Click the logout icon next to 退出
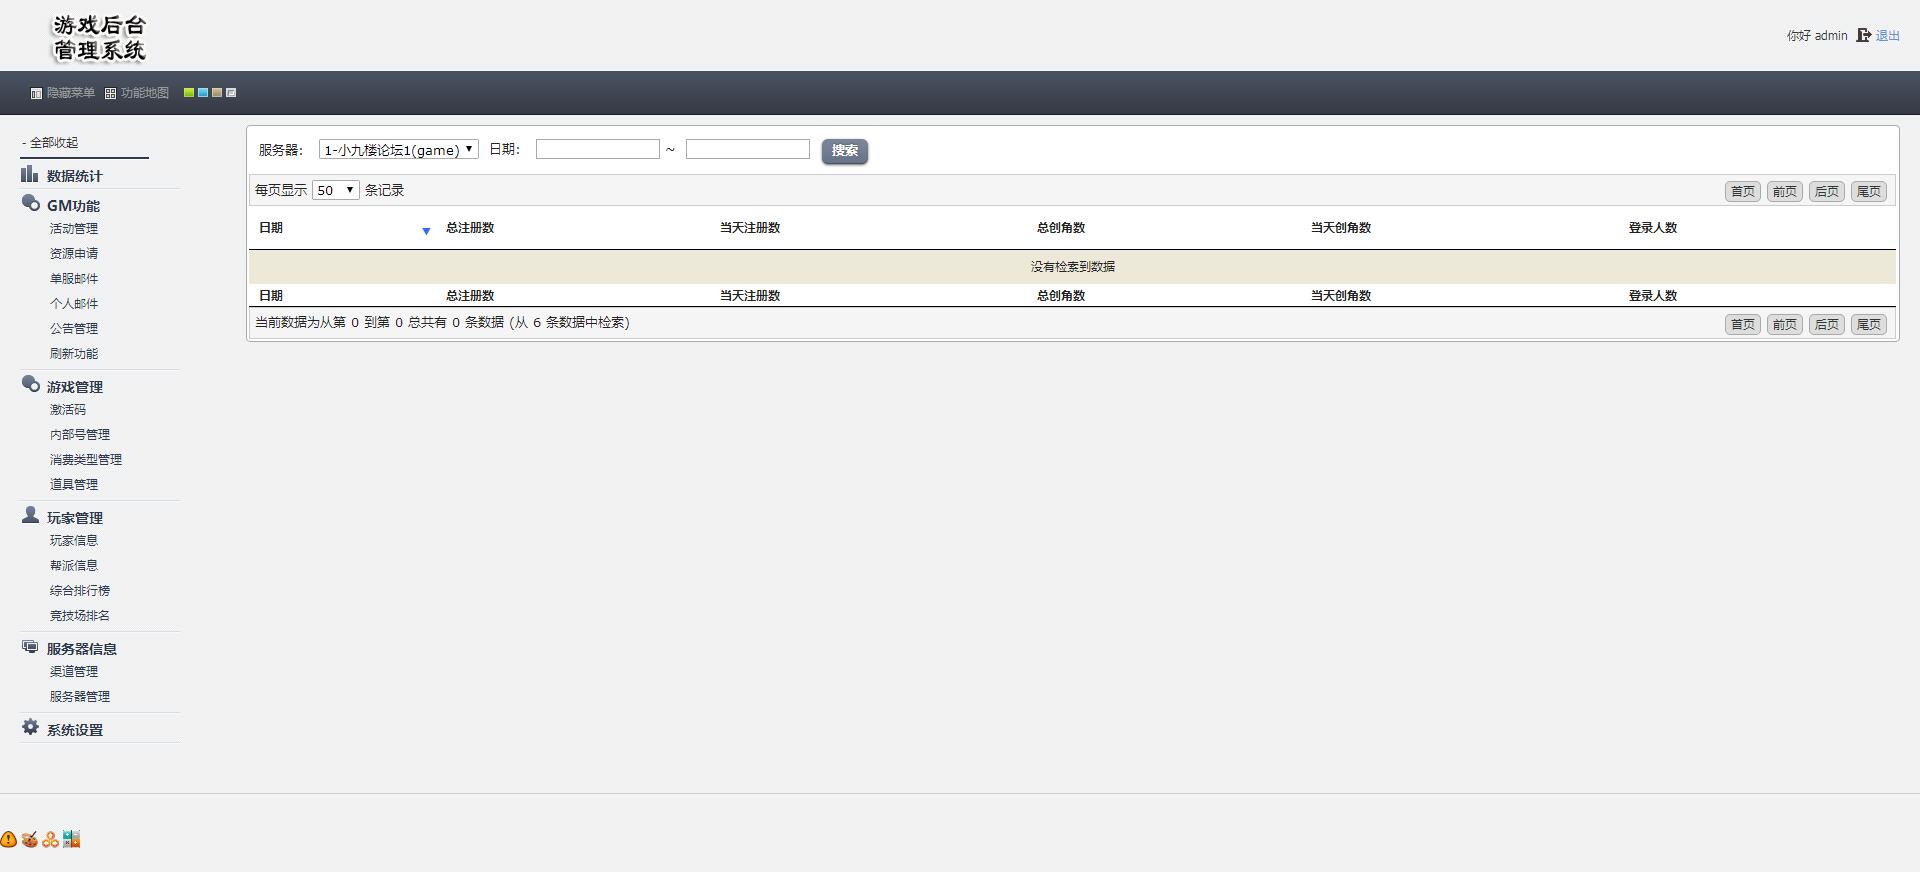The width and height of the screenshot is (1920, 872). coord(1863,35)
